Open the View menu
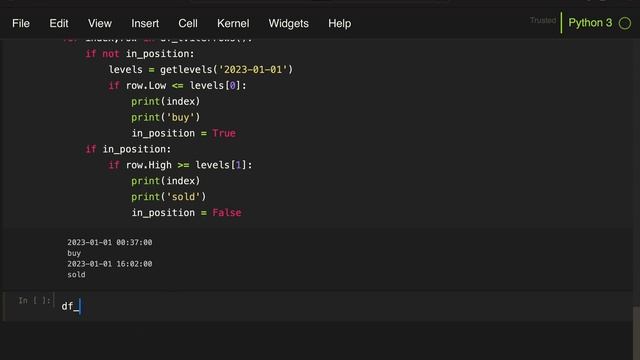Viewport: 640px width, 360px height. [x=100, y=24]
